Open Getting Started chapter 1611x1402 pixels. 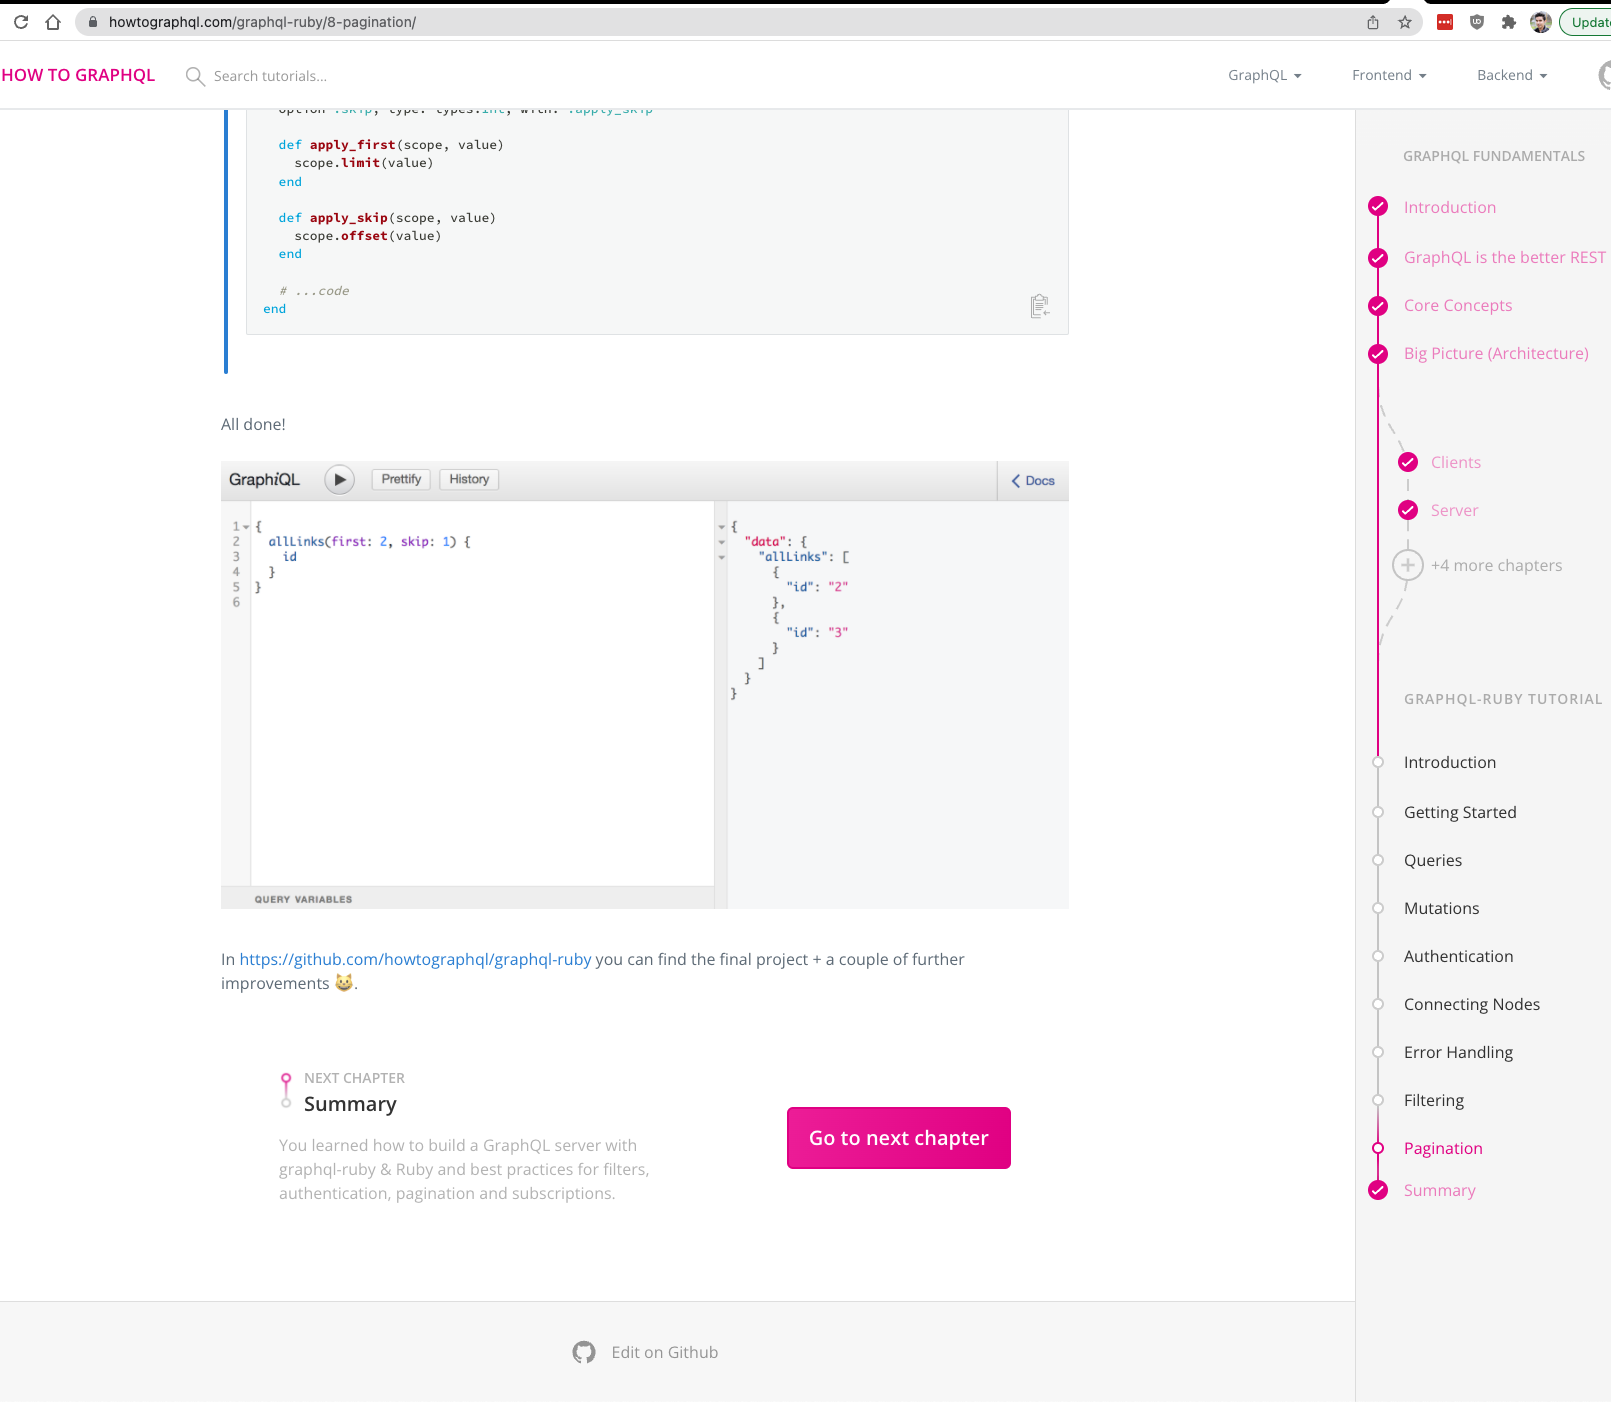pyautogui.click(x=1460, y=812)
